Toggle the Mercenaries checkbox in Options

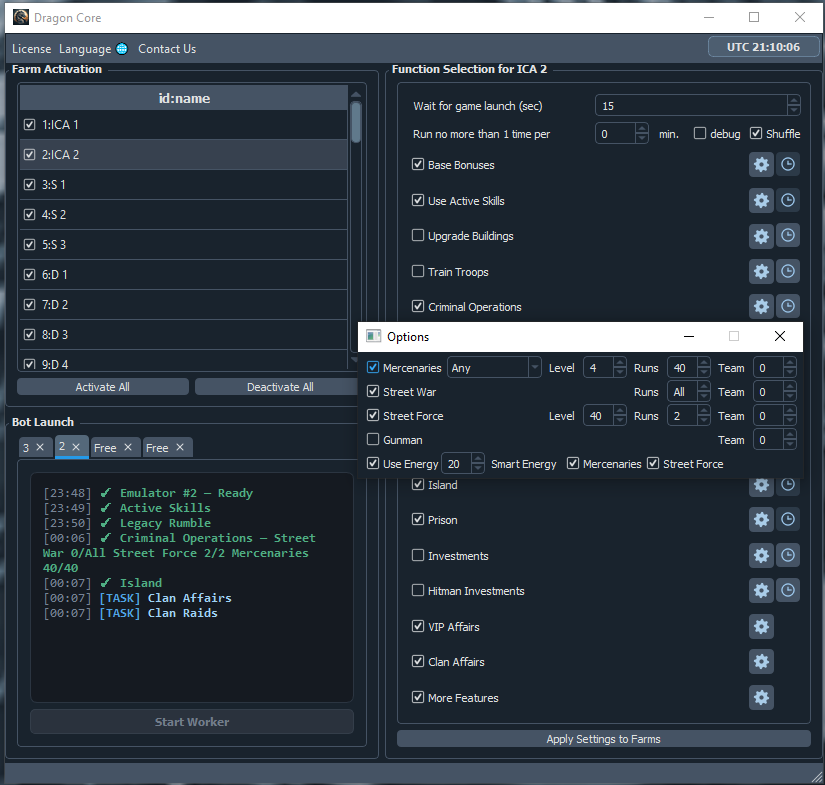373,367
